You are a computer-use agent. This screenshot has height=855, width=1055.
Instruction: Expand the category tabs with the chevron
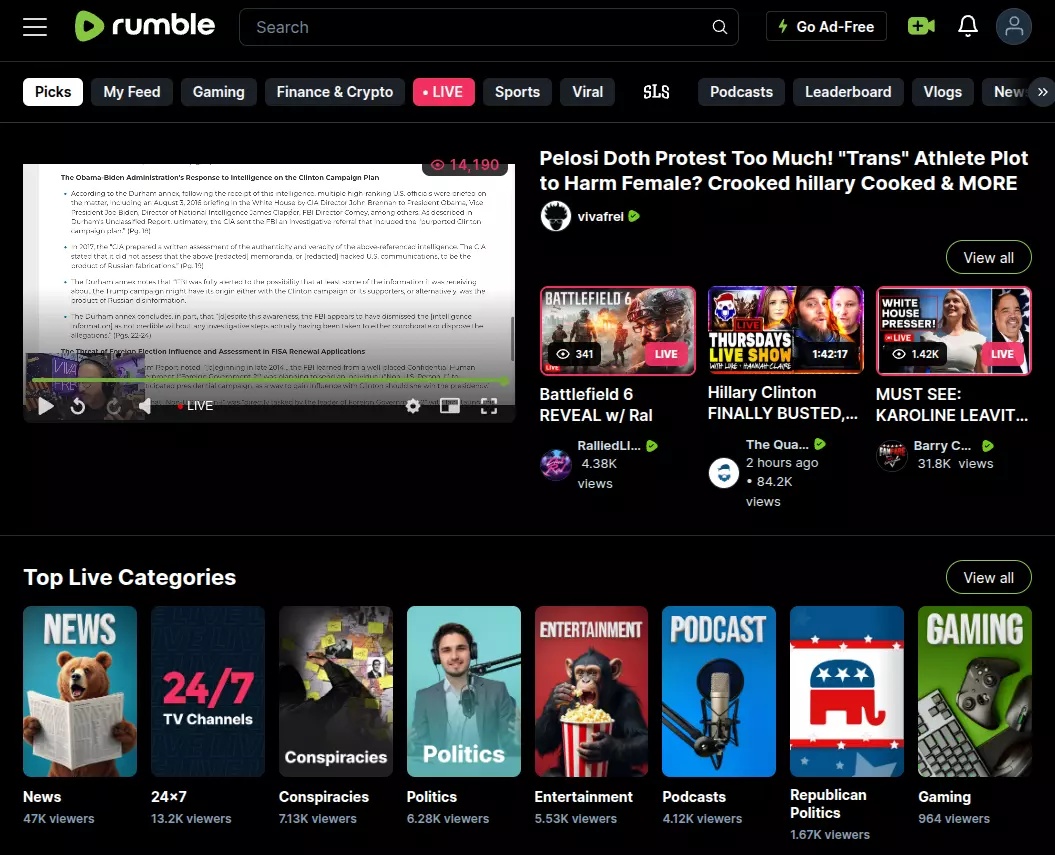(1042, 91)
